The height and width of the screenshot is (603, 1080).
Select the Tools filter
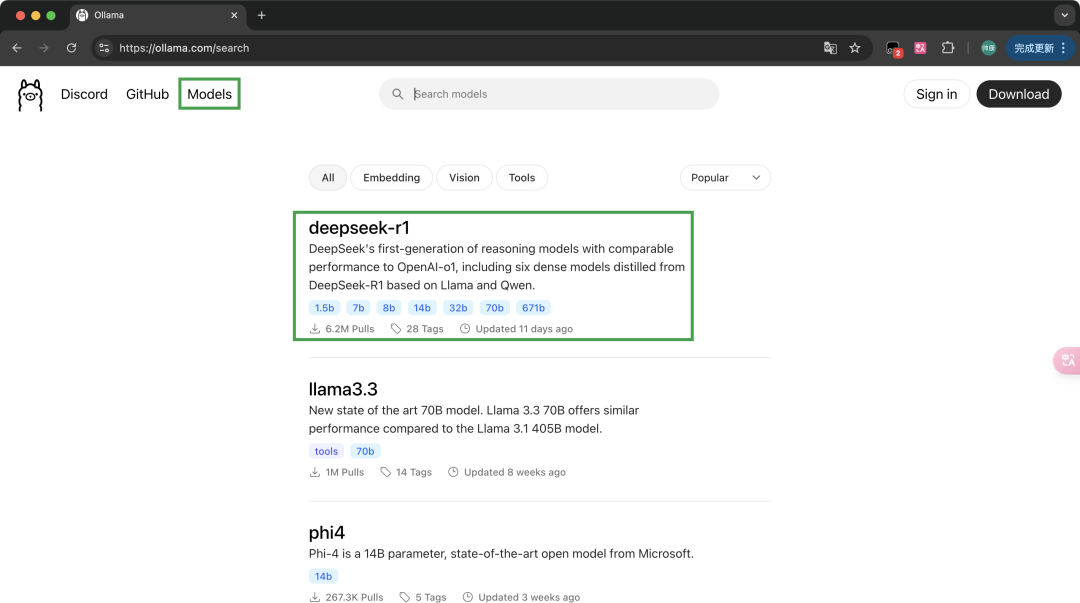coord(521,178)
